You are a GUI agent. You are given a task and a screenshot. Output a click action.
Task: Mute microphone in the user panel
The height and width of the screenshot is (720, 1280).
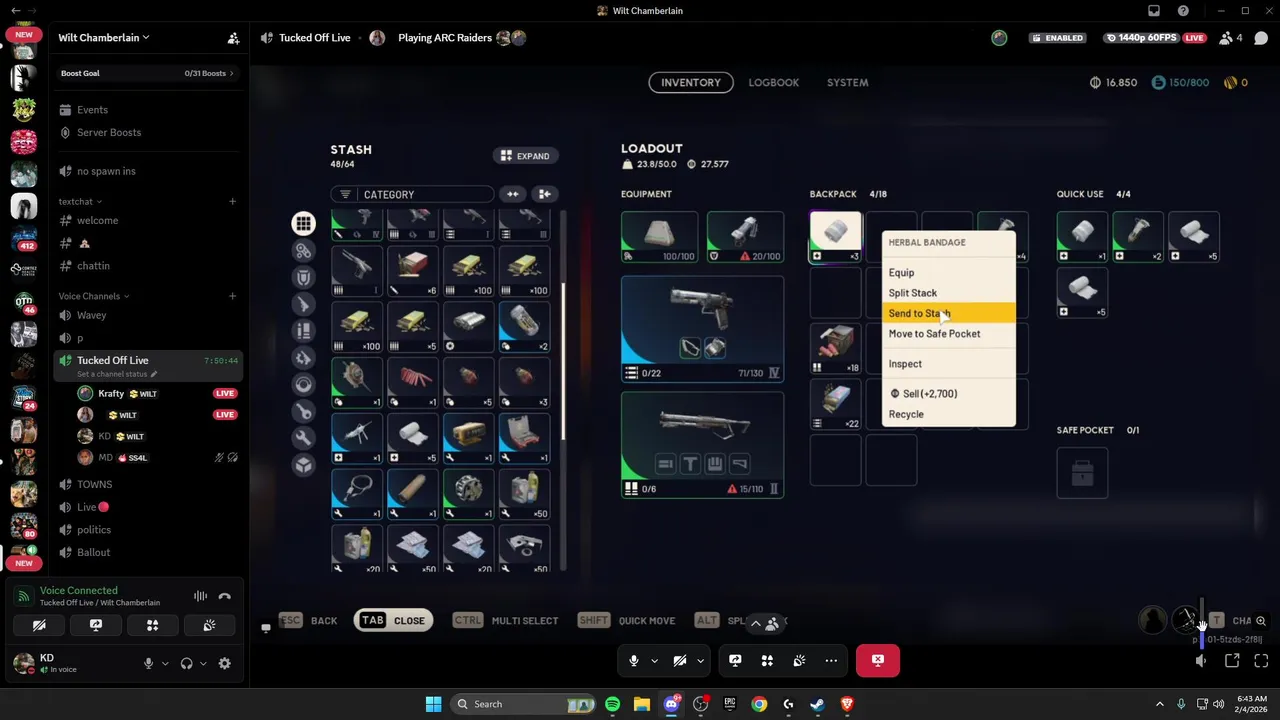pyautogui.click(x=148, y=663)
